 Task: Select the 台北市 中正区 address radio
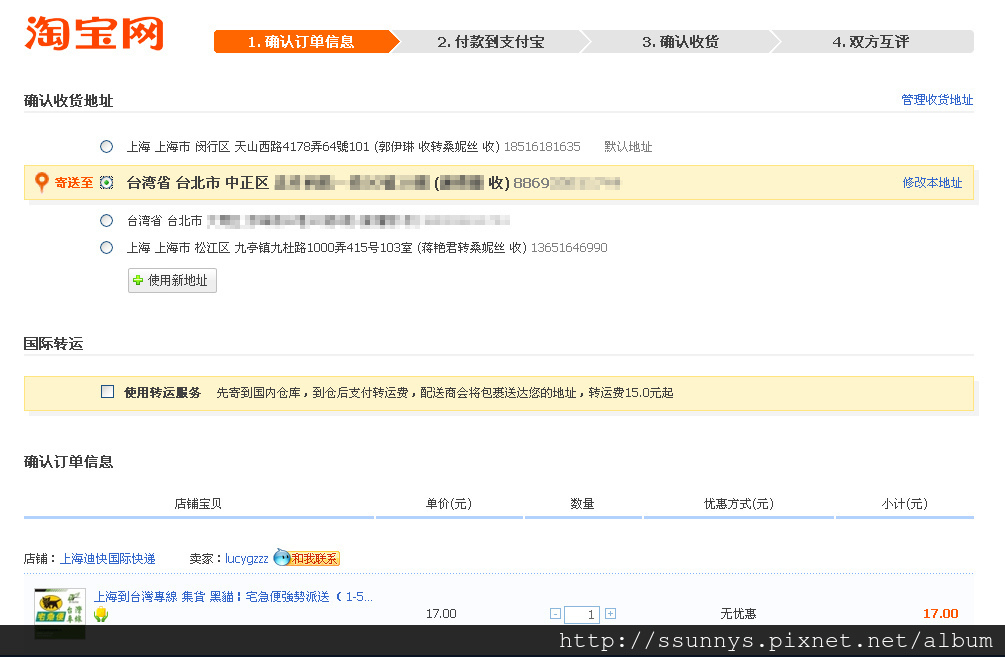[107, 183]
